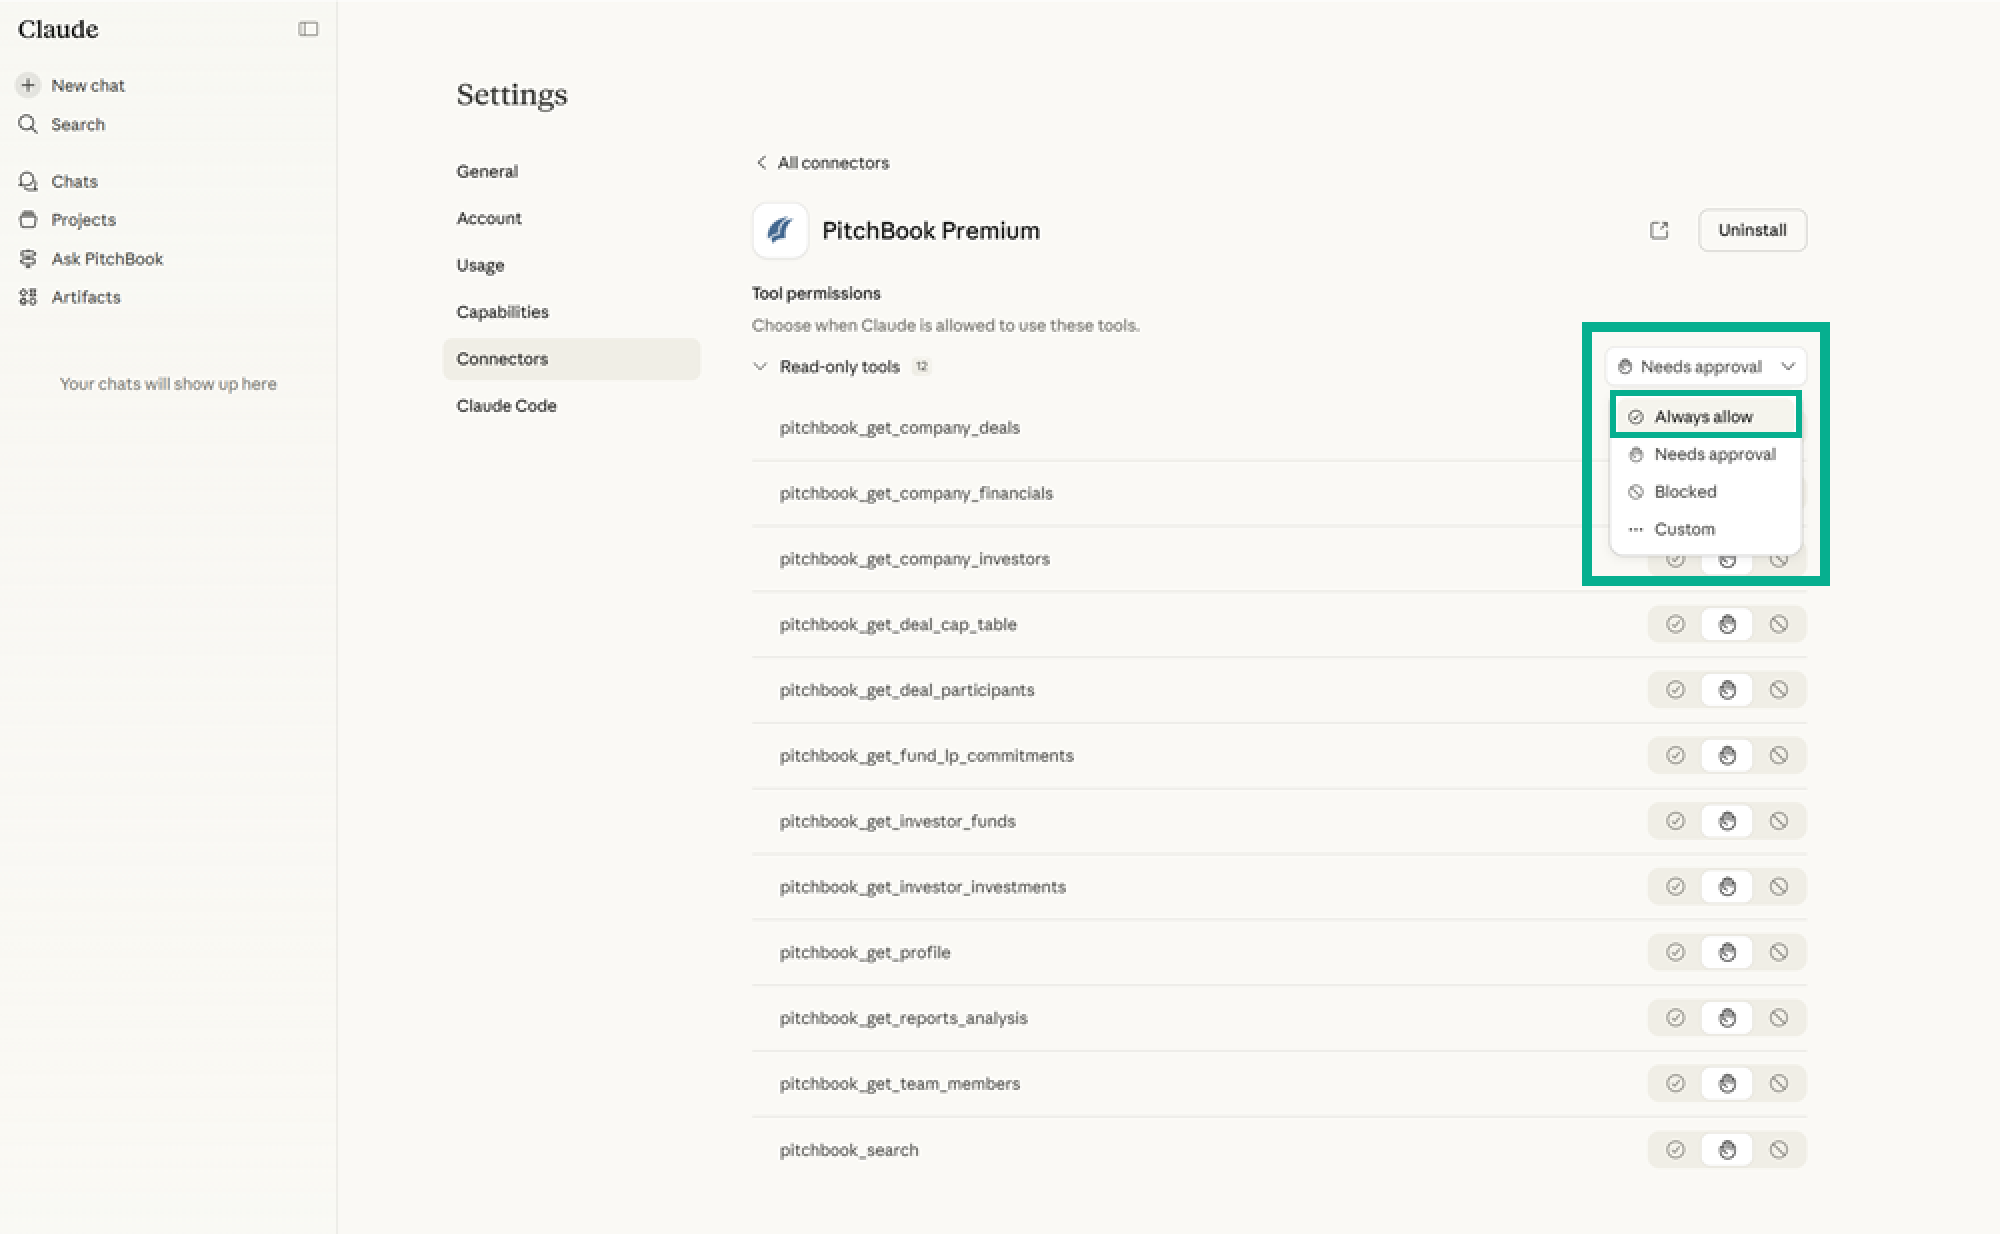This screenshot has width=2000, height=1234.
Task: Block the pitchbook_search tool
Action: click(1778, 1150)
